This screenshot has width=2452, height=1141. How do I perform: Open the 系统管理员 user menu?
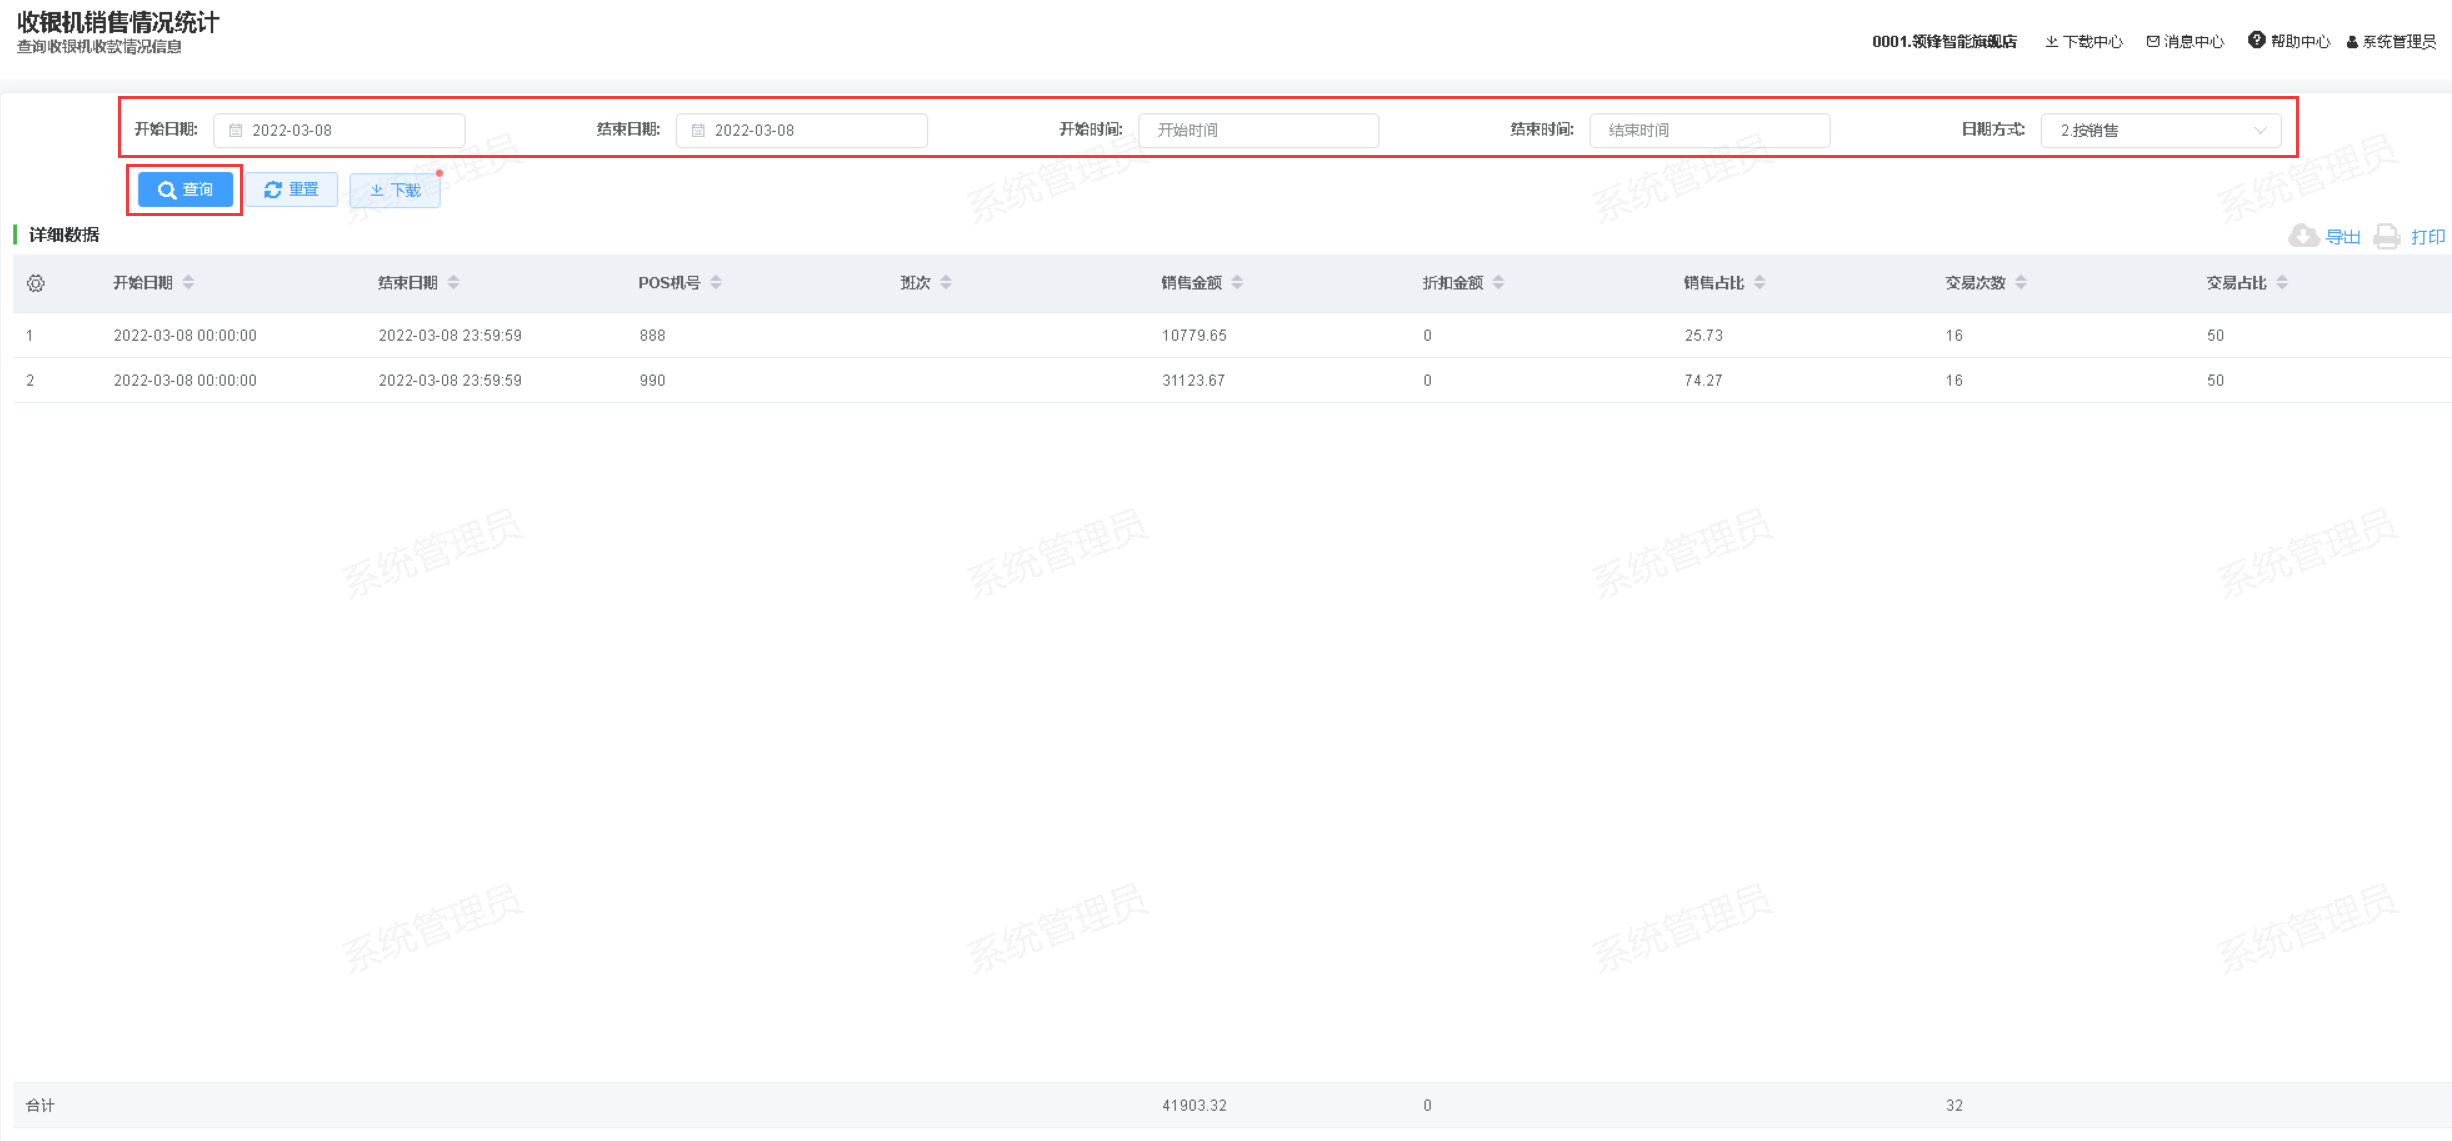click(x=2391, y=42)
